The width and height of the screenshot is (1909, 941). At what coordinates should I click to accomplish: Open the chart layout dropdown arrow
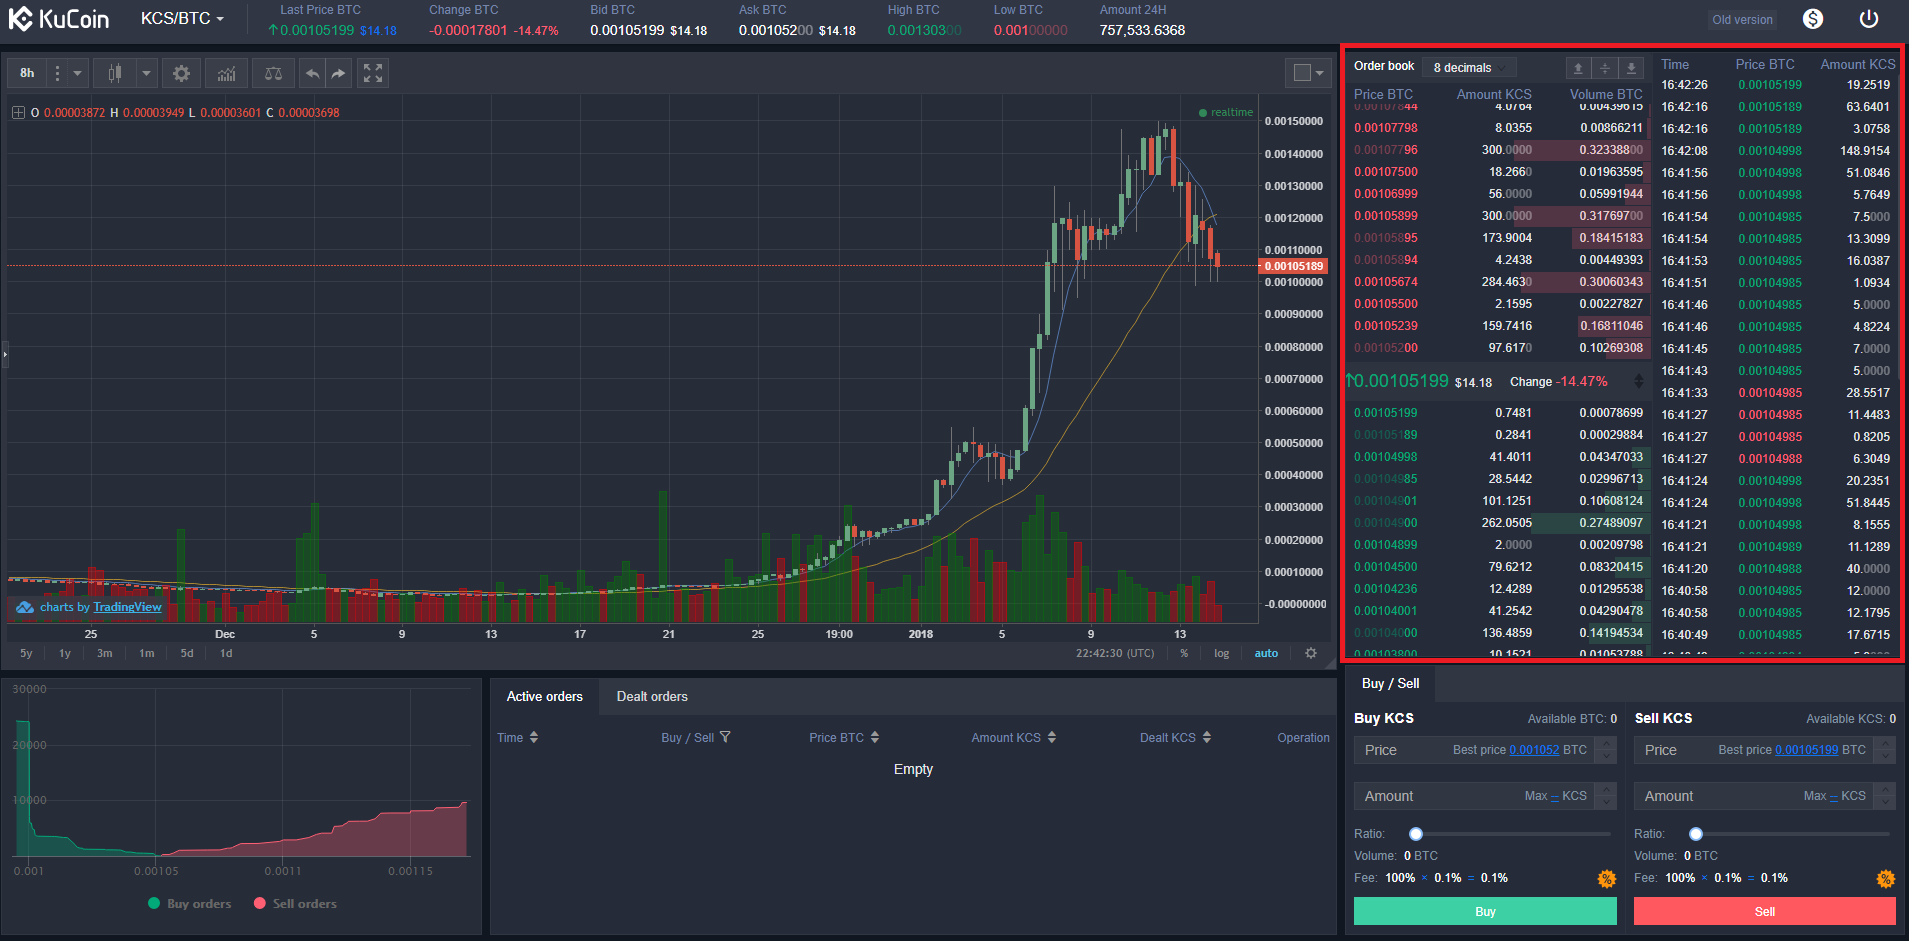(1320, 72)
